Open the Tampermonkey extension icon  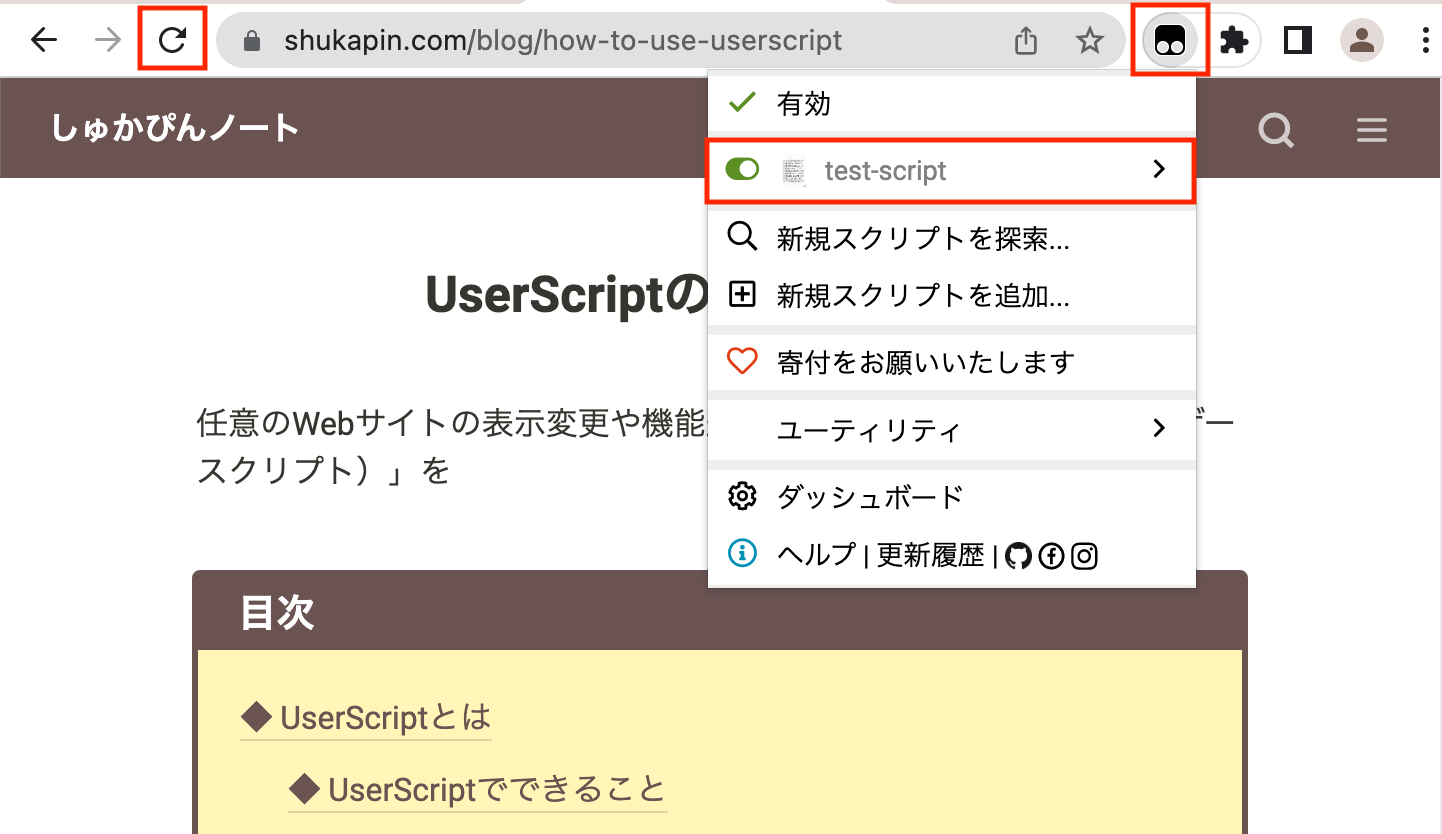pyautogui.click(x=1170, y=40)
